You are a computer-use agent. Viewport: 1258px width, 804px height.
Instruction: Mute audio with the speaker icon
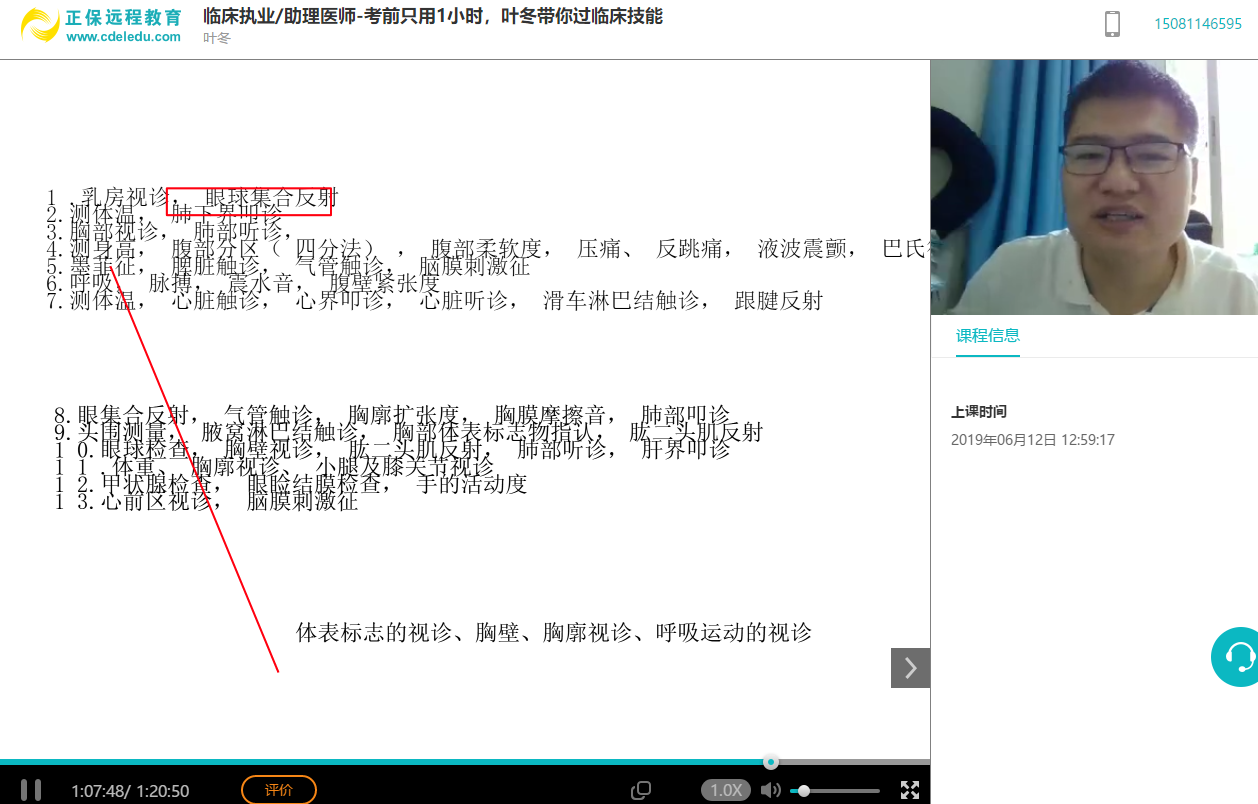[x=770, y=791]
